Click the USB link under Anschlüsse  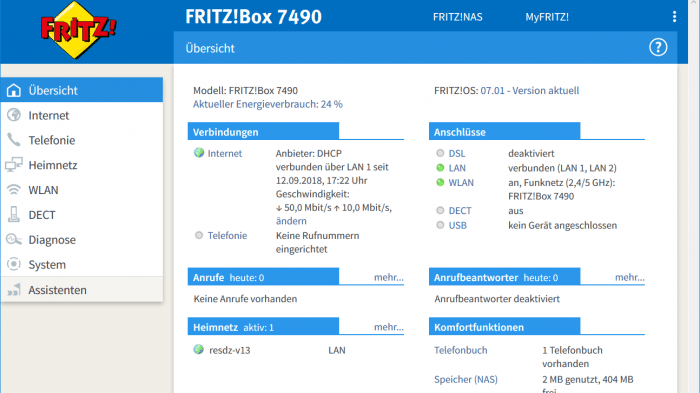pos(458,225)
